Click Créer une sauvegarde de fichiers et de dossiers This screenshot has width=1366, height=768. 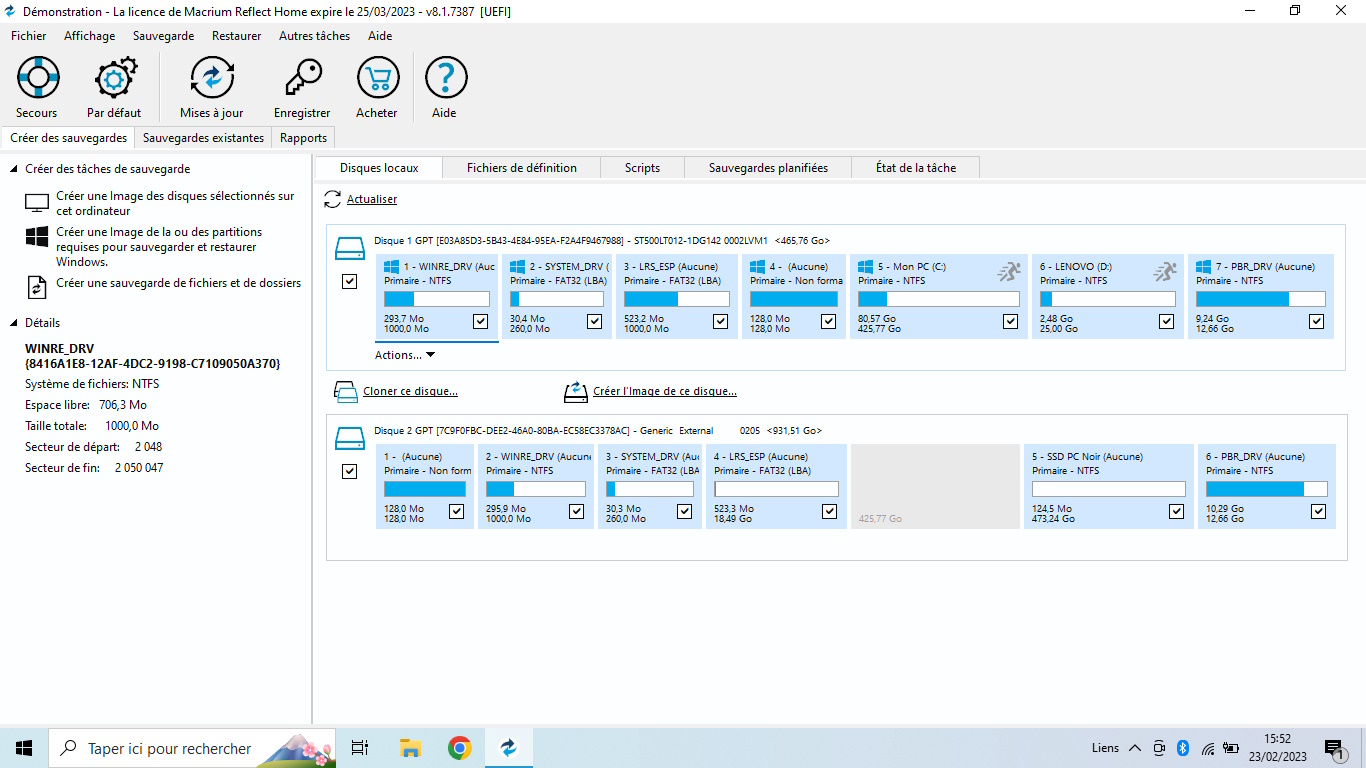(x=178, y=283)
